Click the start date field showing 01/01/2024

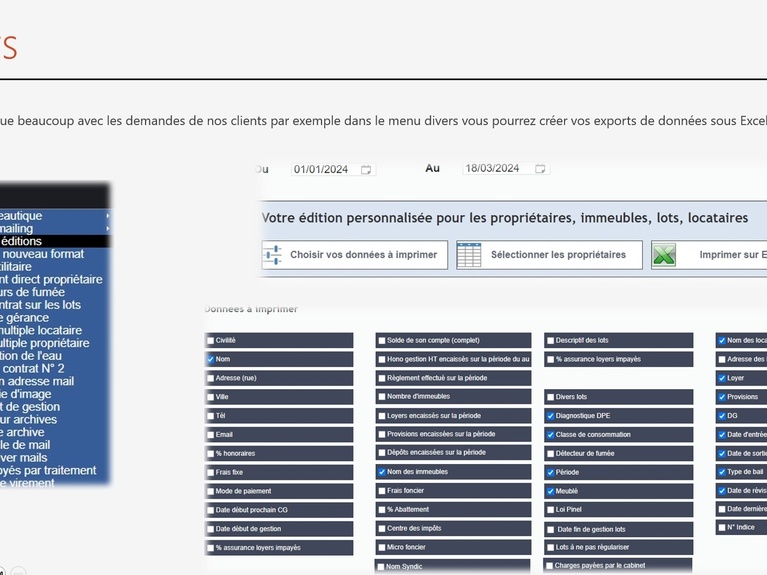tap(322, 170)
